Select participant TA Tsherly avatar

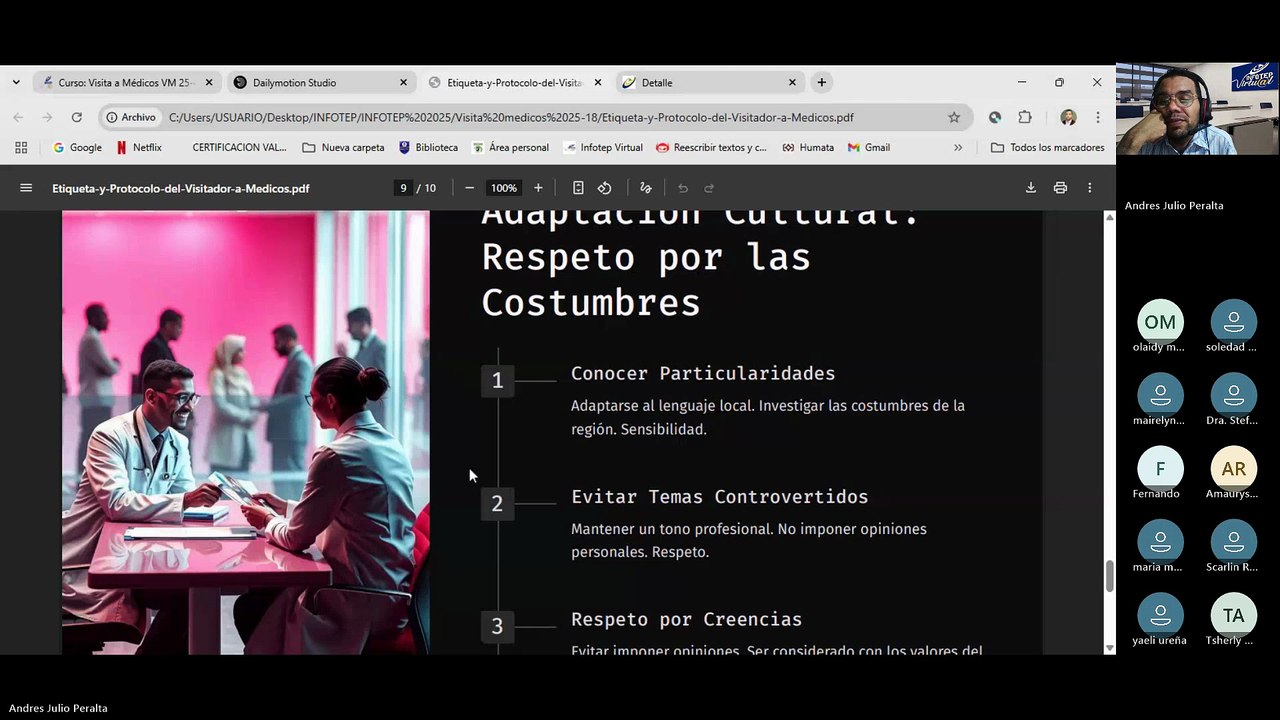tap(1233, 615)
